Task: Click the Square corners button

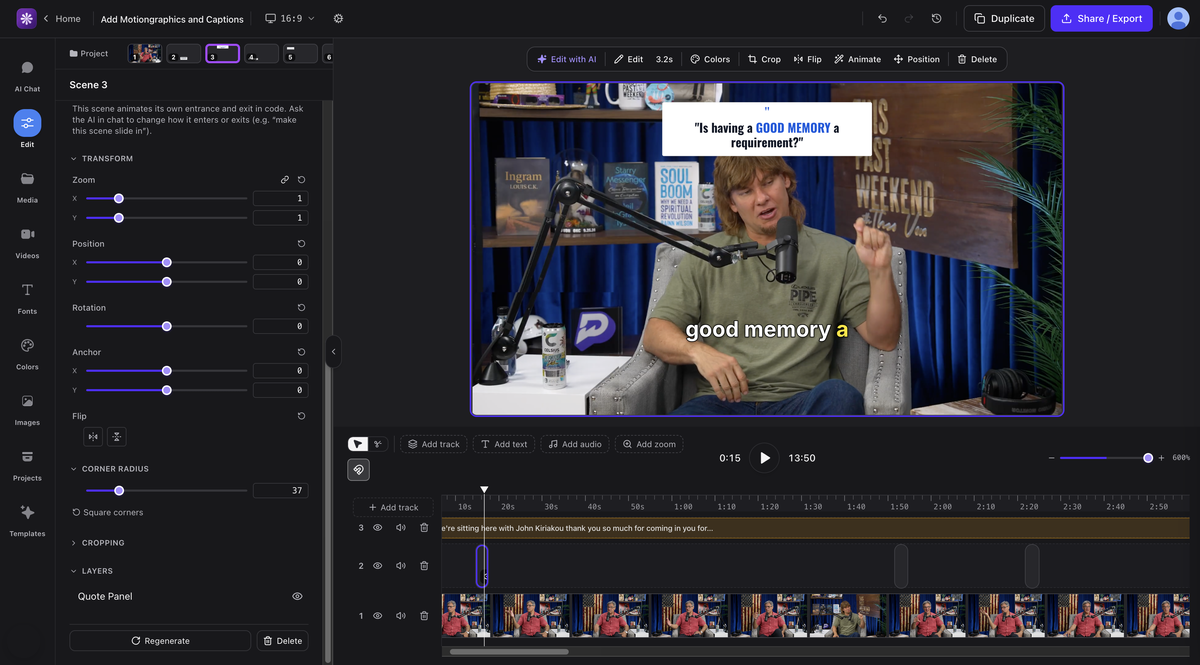Action: coord(107,512)
